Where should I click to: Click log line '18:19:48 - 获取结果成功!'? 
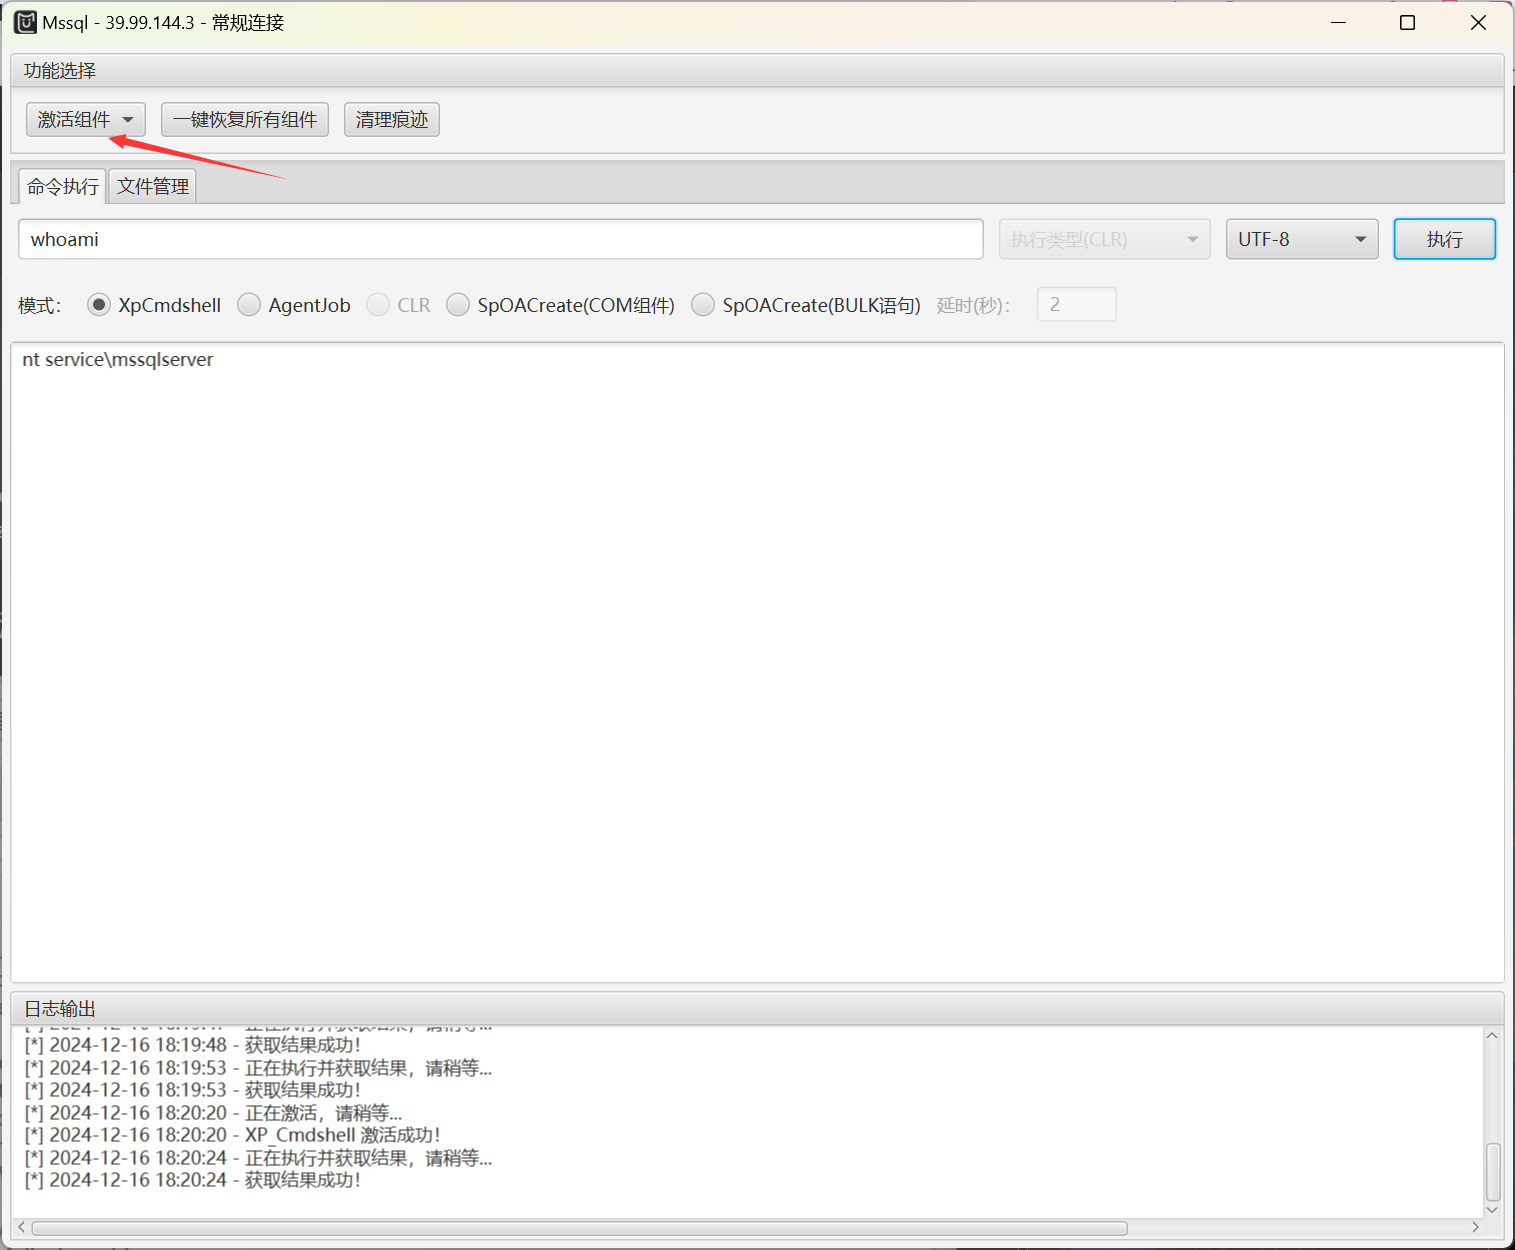click(193, 1045)
